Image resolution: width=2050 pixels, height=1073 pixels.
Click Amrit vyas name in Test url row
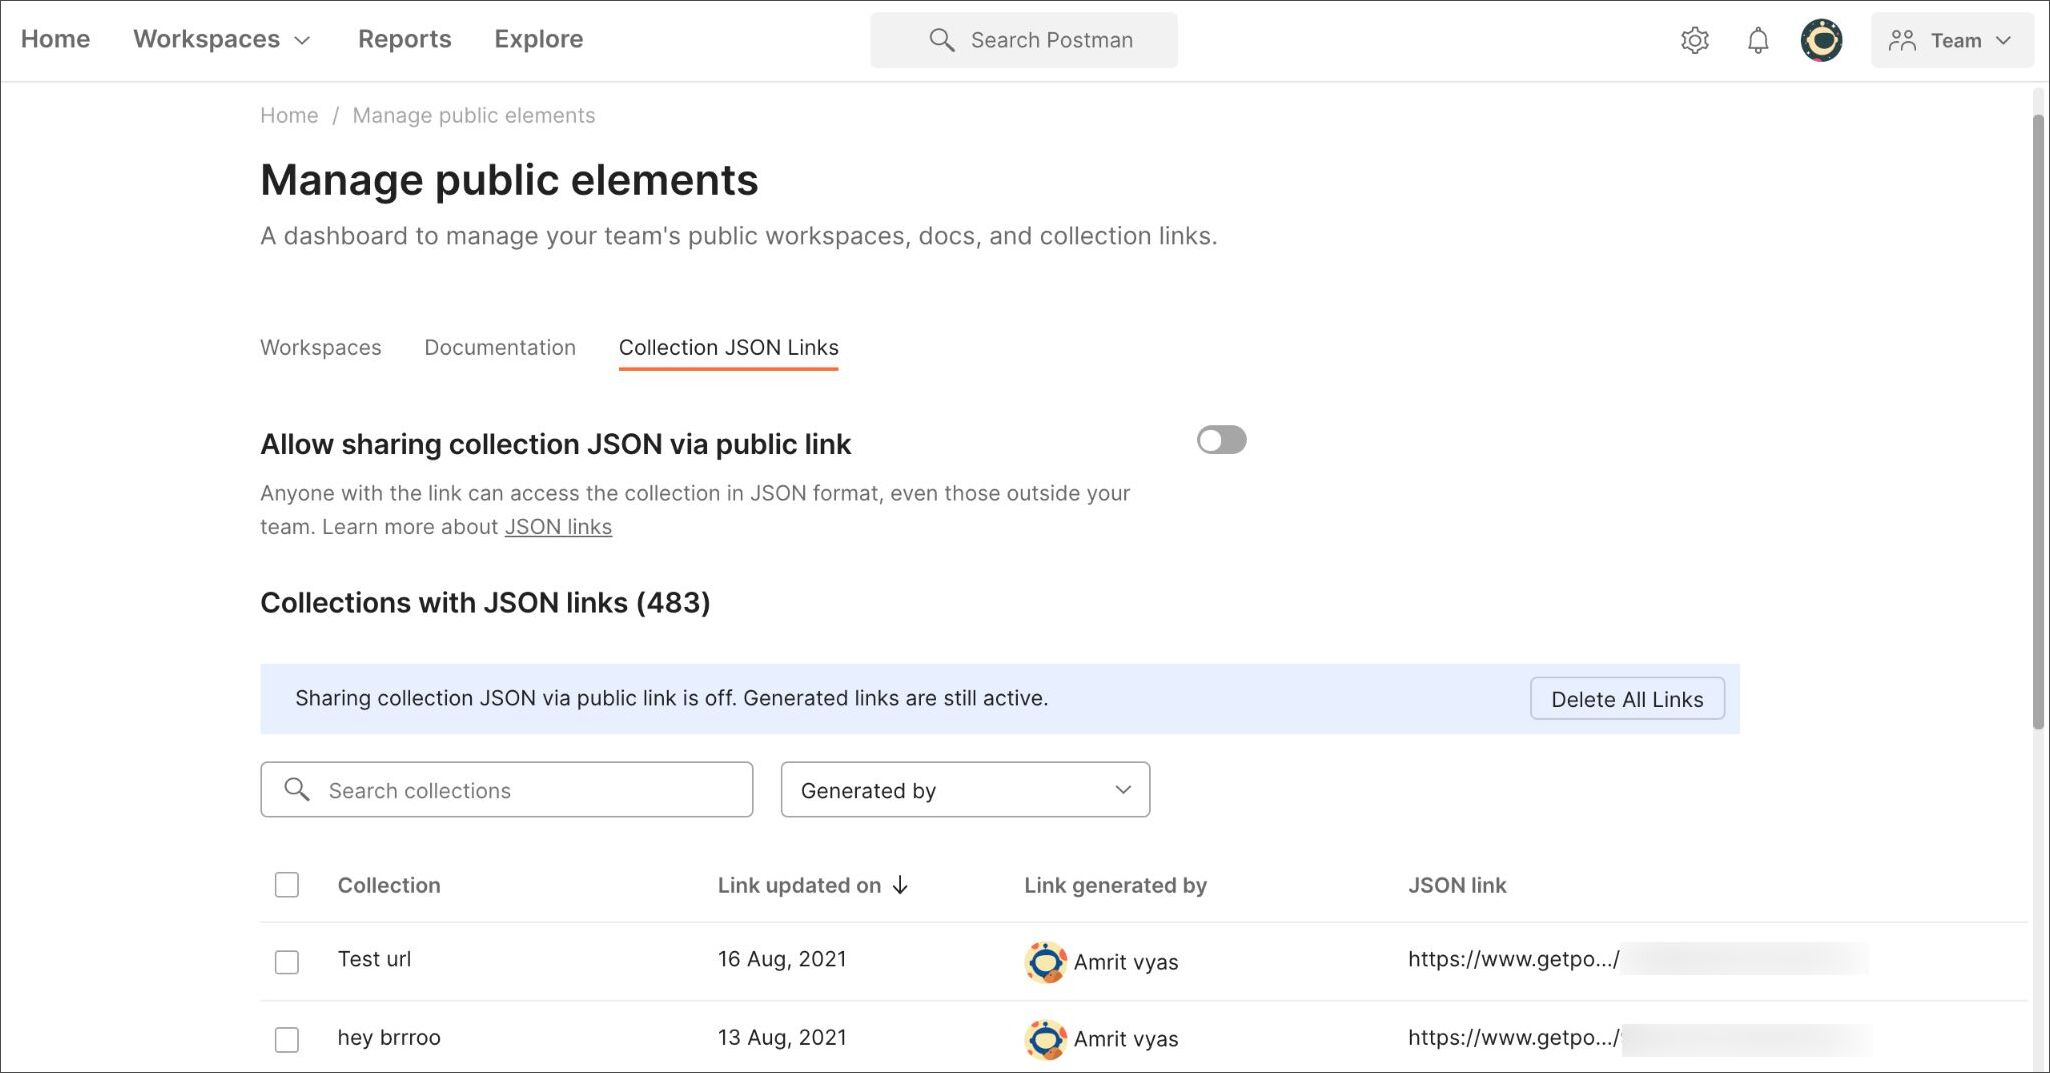[1126, 962]
